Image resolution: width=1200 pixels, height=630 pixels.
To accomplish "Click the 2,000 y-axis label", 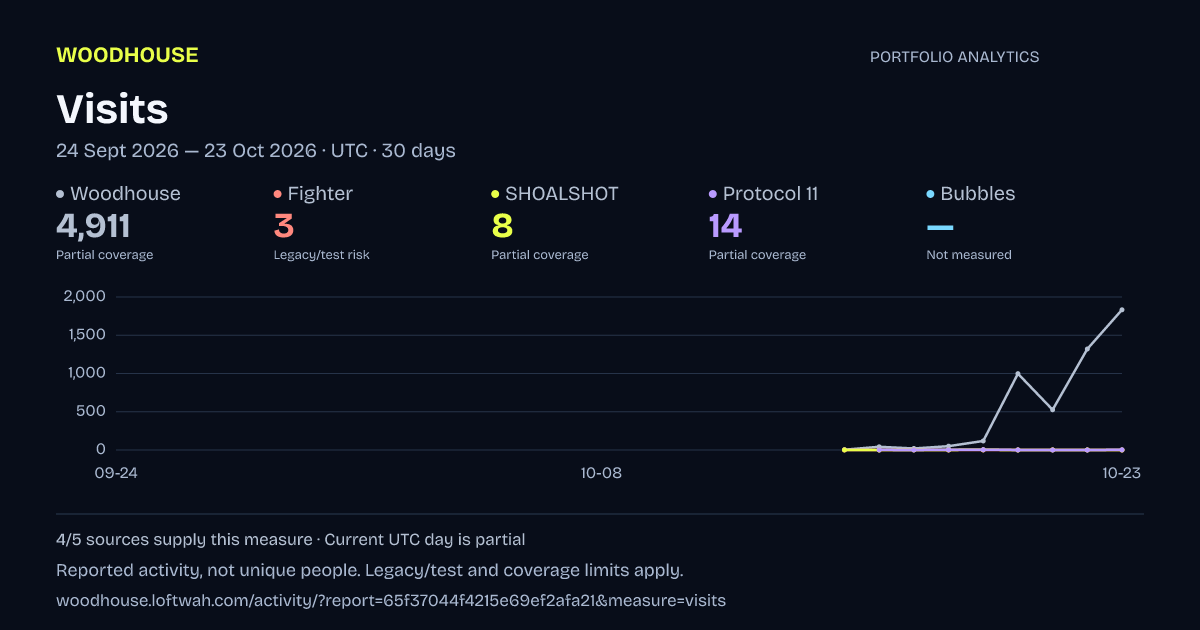I will coord(84,296).
